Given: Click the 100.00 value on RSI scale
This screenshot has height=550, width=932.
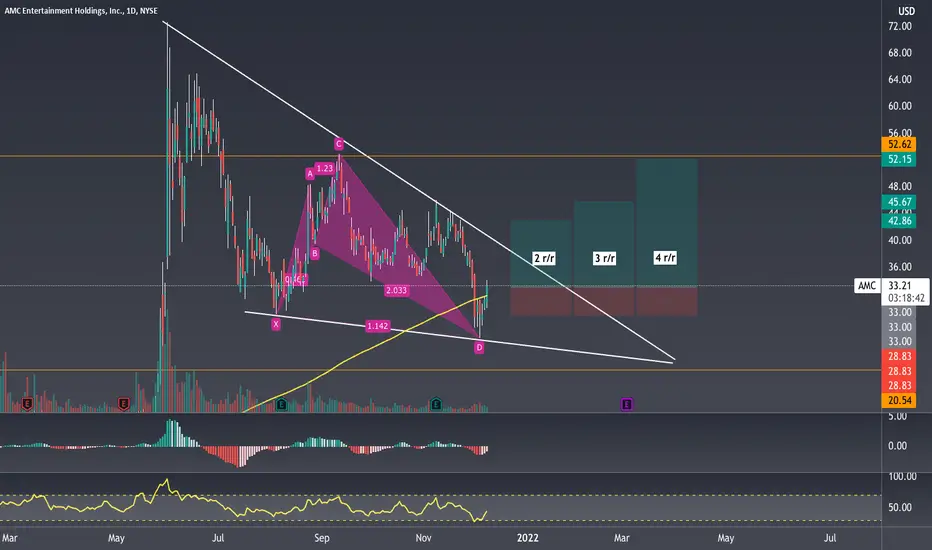Looking at the screenshot, I should (902, 476).
